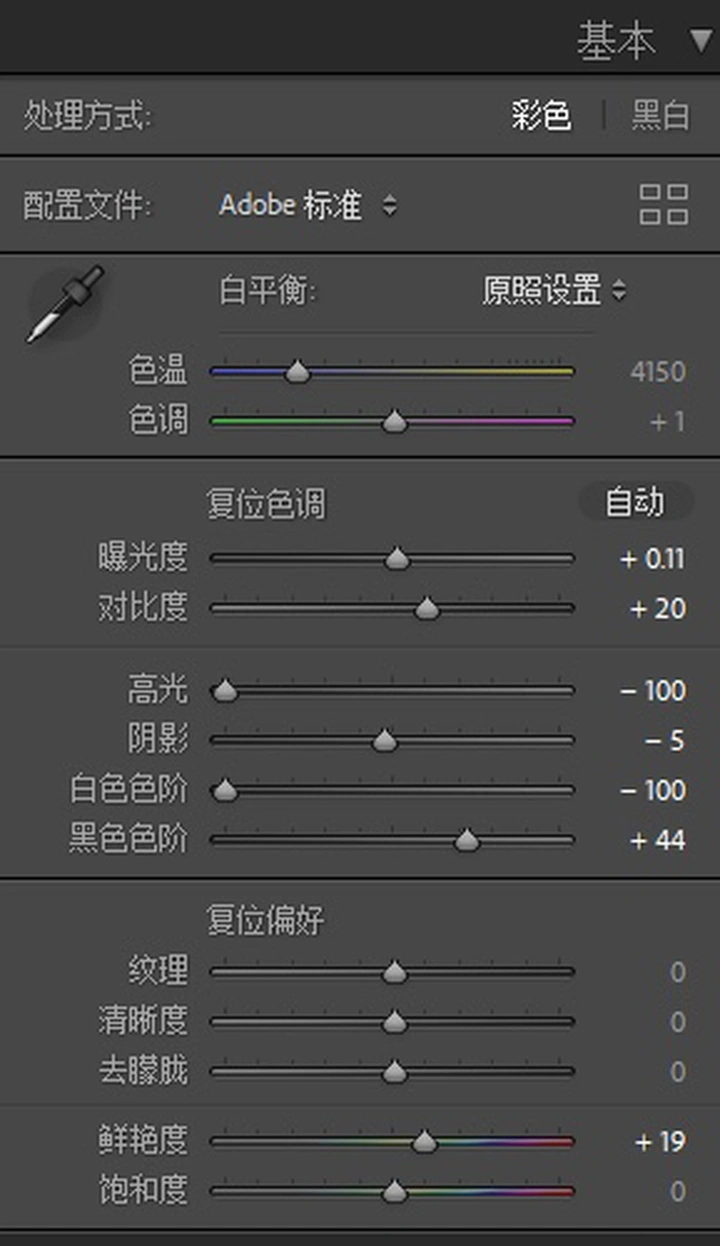Open the Adobe 标准 profile dropdown
This screenshot has width=720, height=1246.
308,206
